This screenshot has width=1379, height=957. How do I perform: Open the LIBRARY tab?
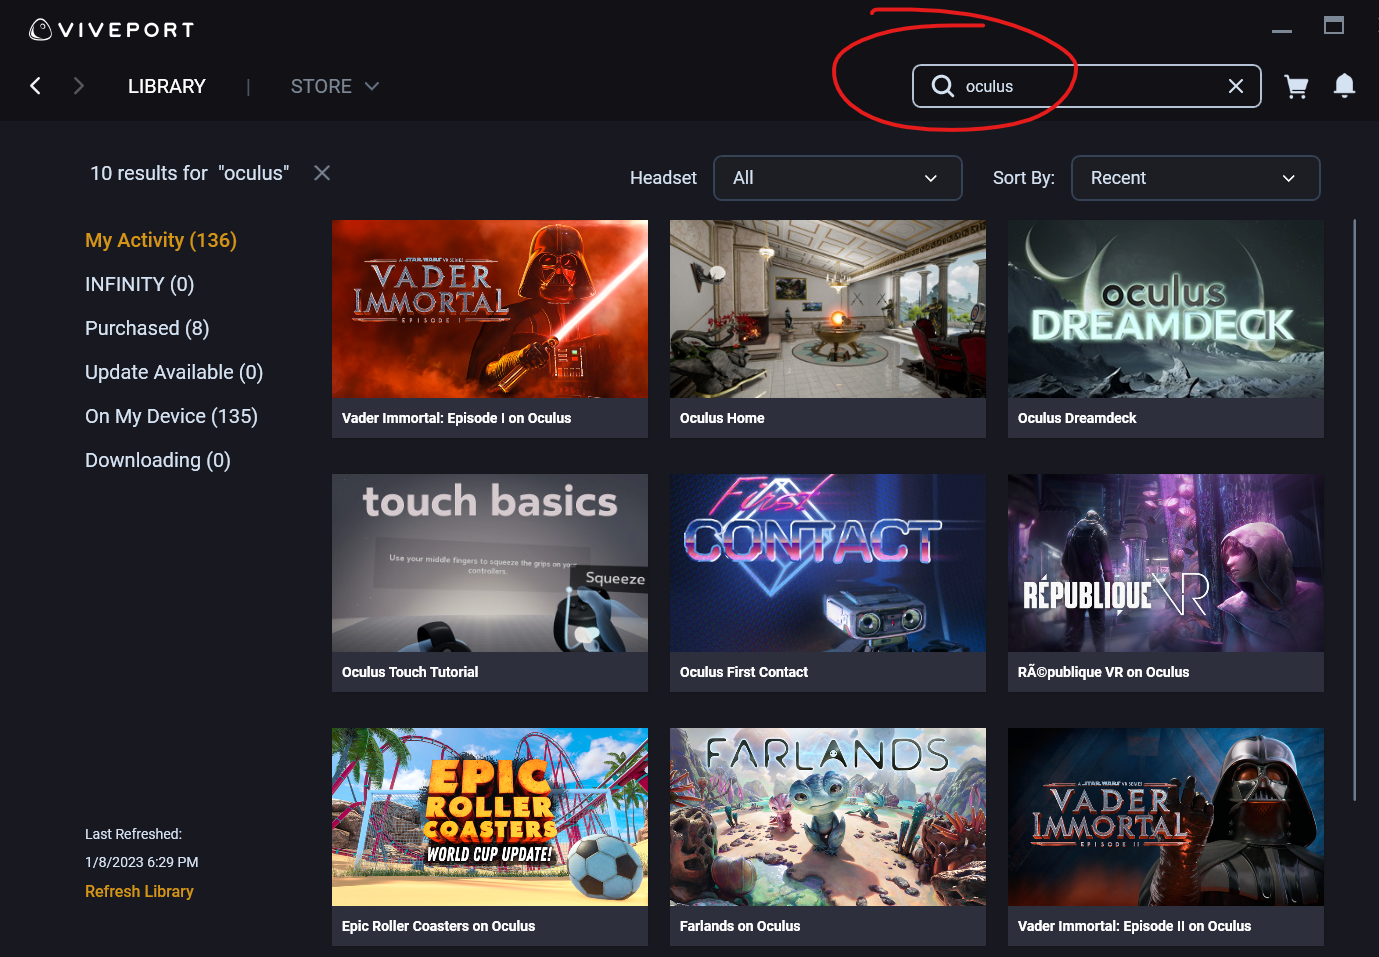pos(167,86)
